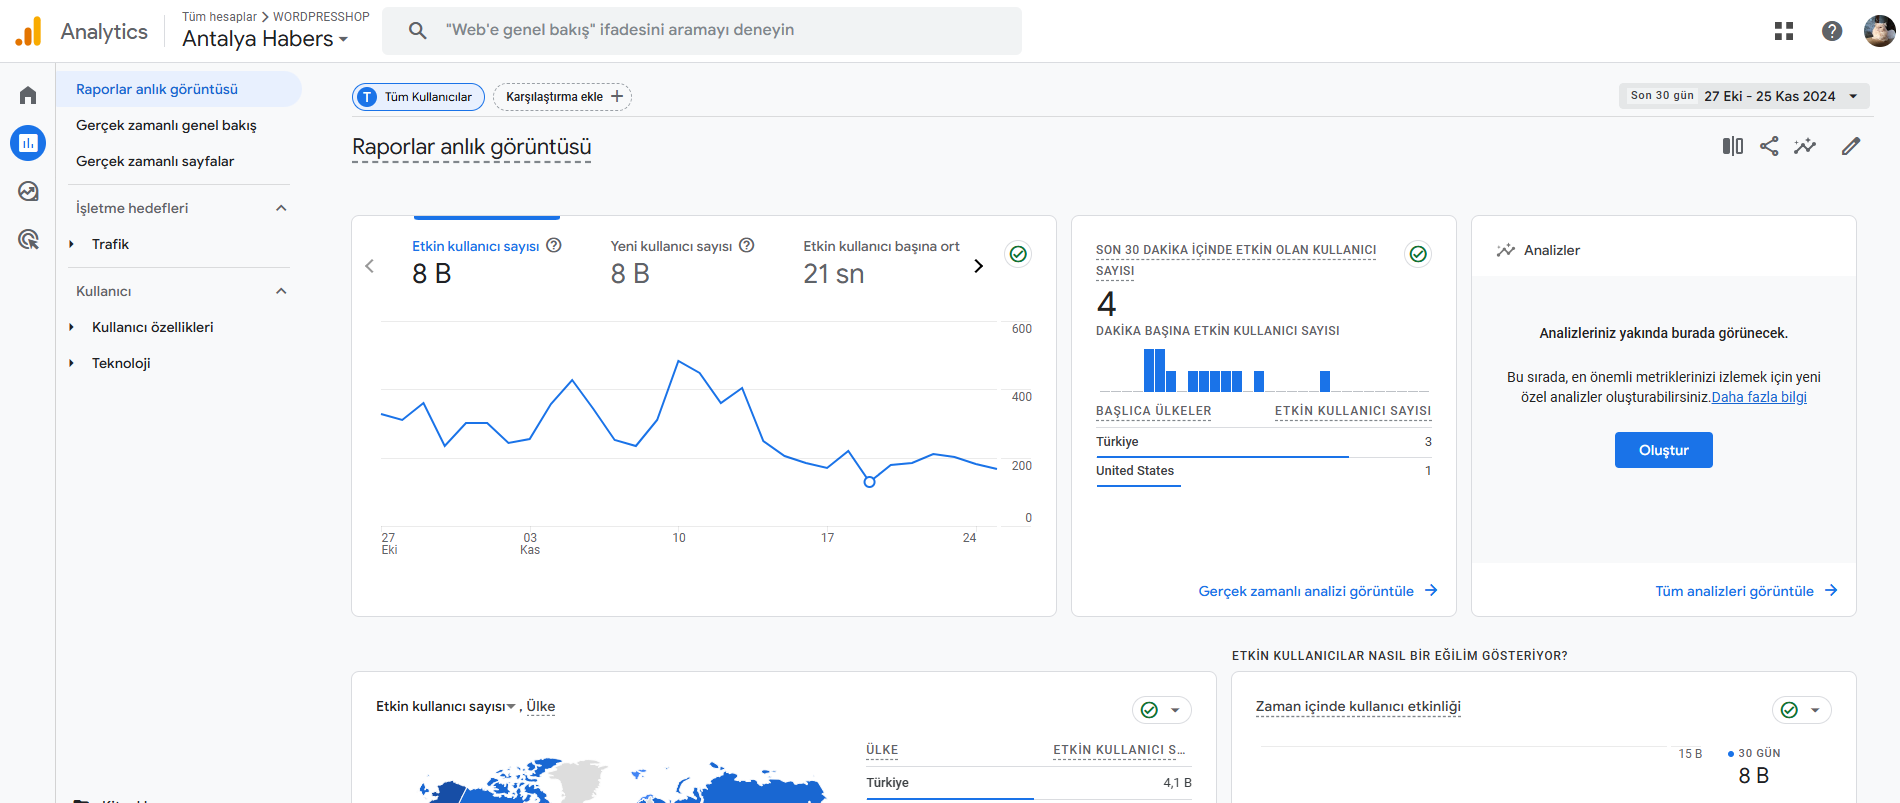
Task: Click the Share this report icon
Action: pyautogui.click(x=1769, y=146)
